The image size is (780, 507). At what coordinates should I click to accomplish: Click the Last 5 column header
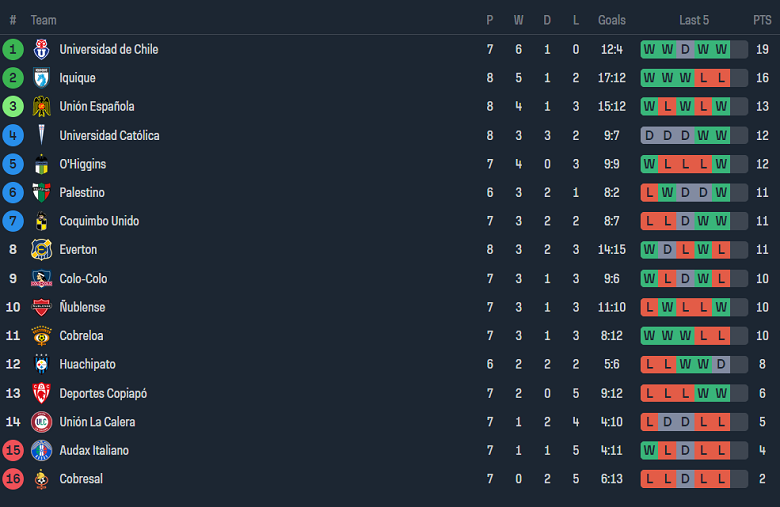(x=694, y=20)
